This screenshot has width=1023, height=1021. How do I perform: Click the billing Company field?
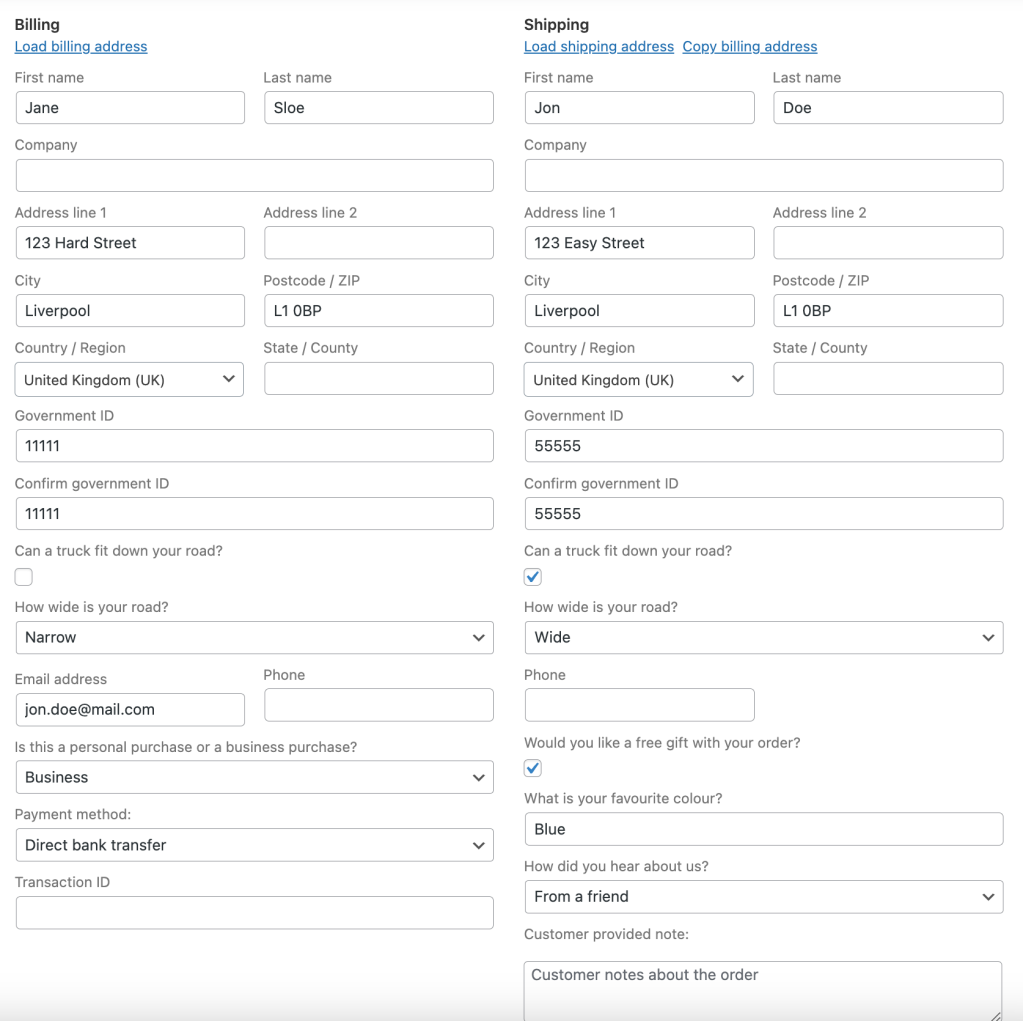pyautogui.click(x=254, y=176)
